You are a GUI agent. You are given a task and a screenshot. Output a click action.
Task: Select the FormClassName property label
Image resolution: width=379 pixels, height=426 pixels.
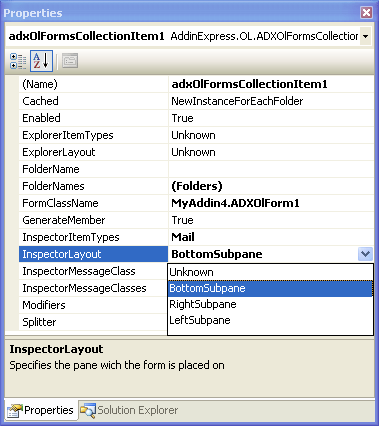[x=93, y=203]
